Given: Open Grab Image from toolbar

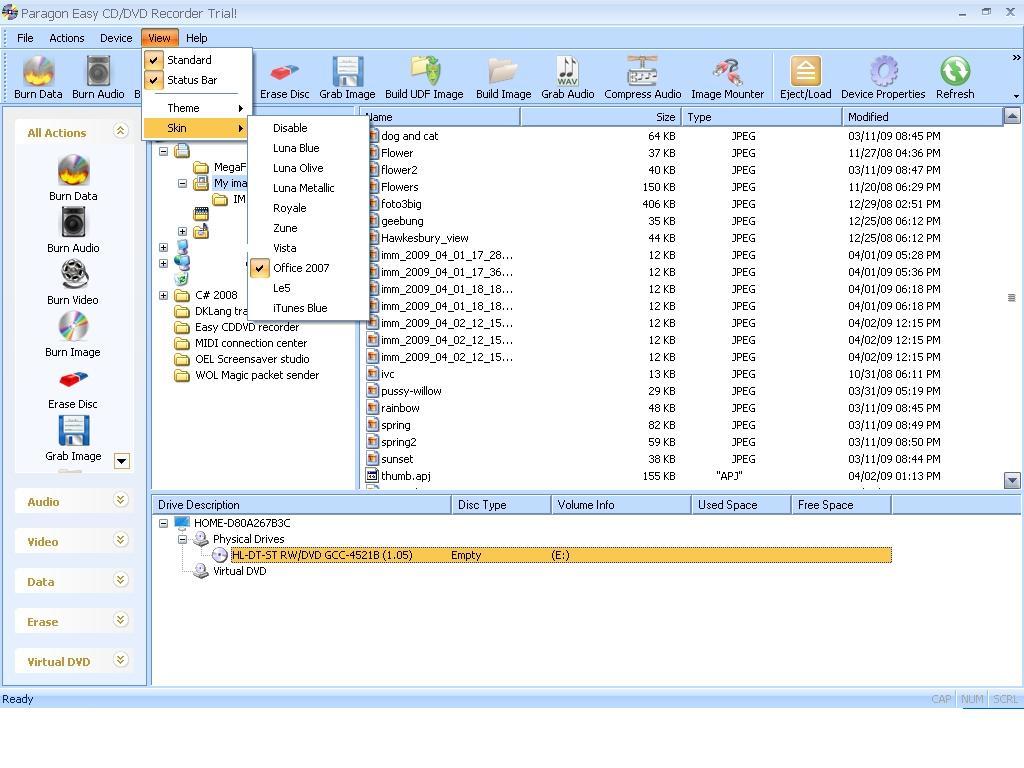Looking at the screenshot, I should [x=347, y=71].
